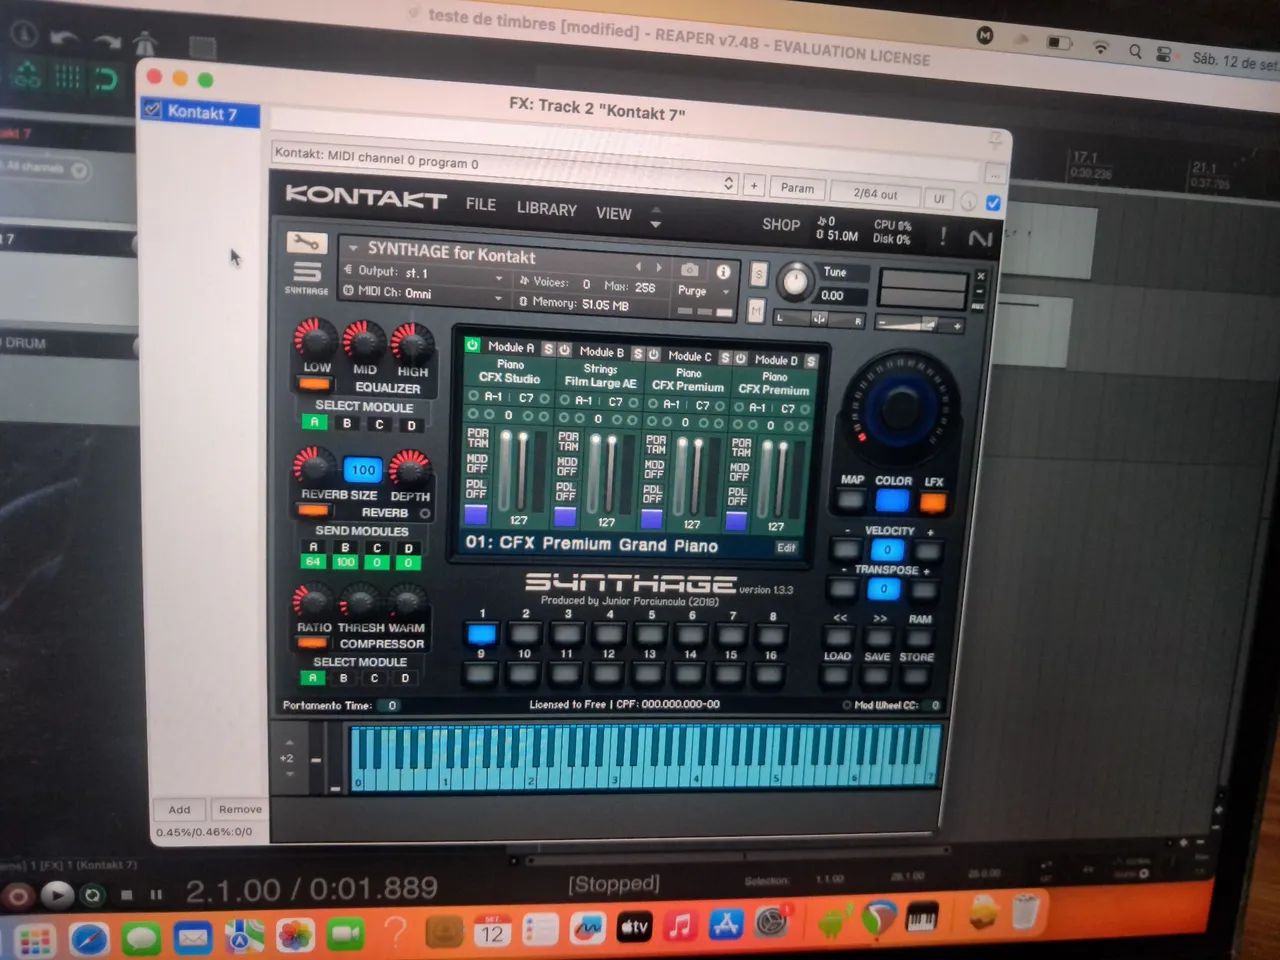
Task: Take a snapshot with the camera icon
Action: click(x=690, y=270)
